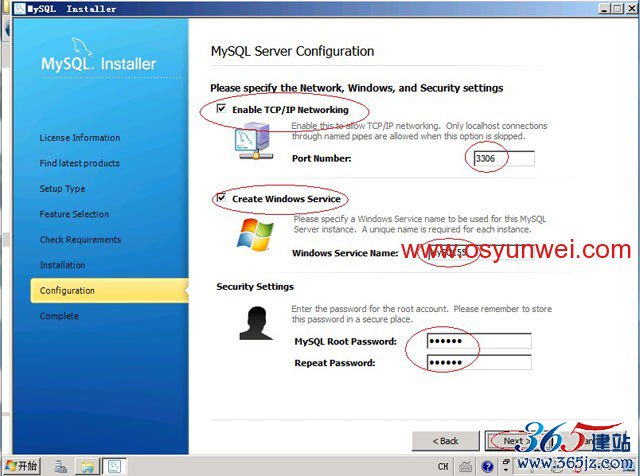
Task: Click the Windows flag logo icon
Action: [255, 234]
